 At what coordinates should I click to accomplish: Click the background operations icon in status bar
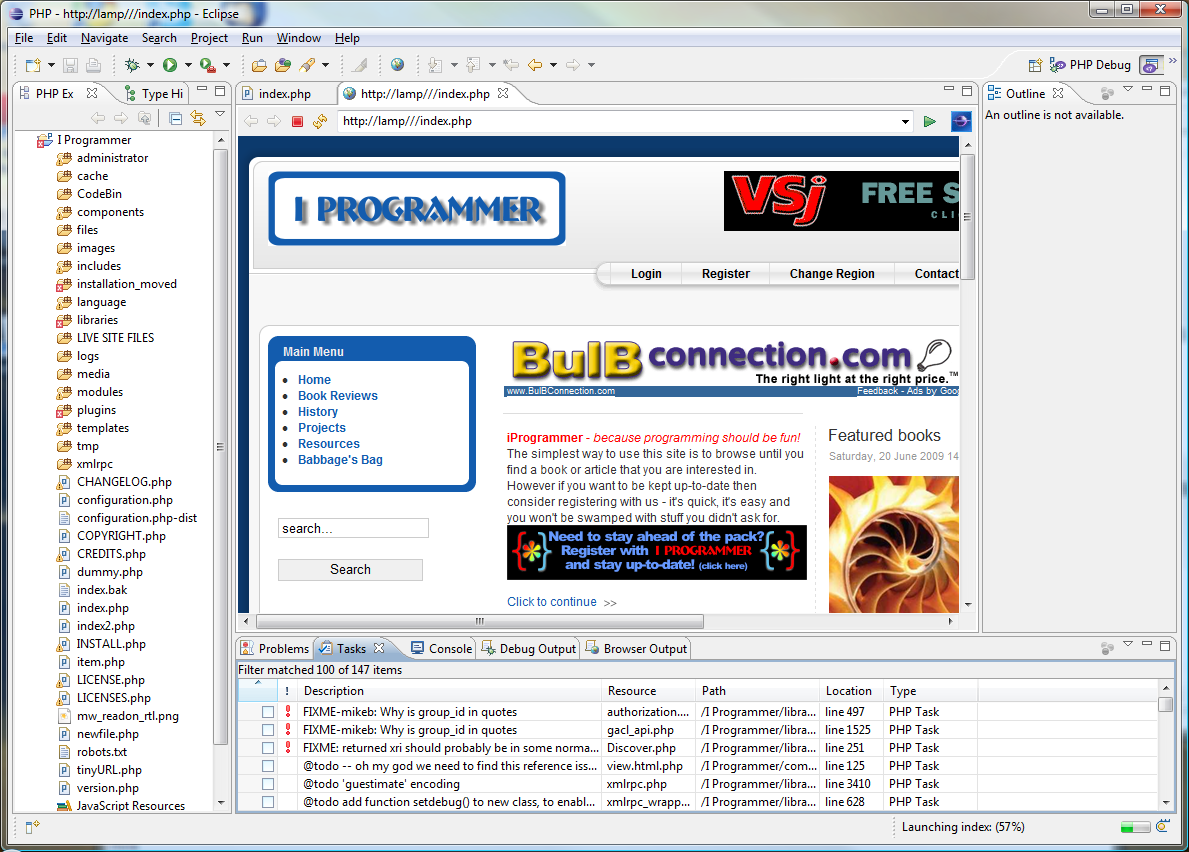pos(1162,826)
